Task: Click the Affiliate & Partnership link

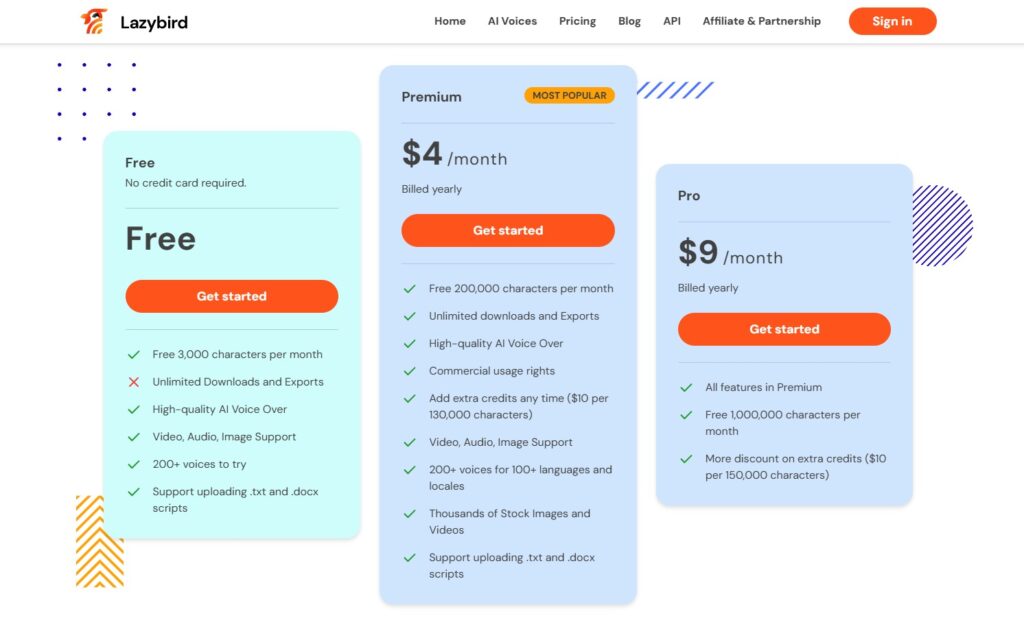Action: point(761,20)
